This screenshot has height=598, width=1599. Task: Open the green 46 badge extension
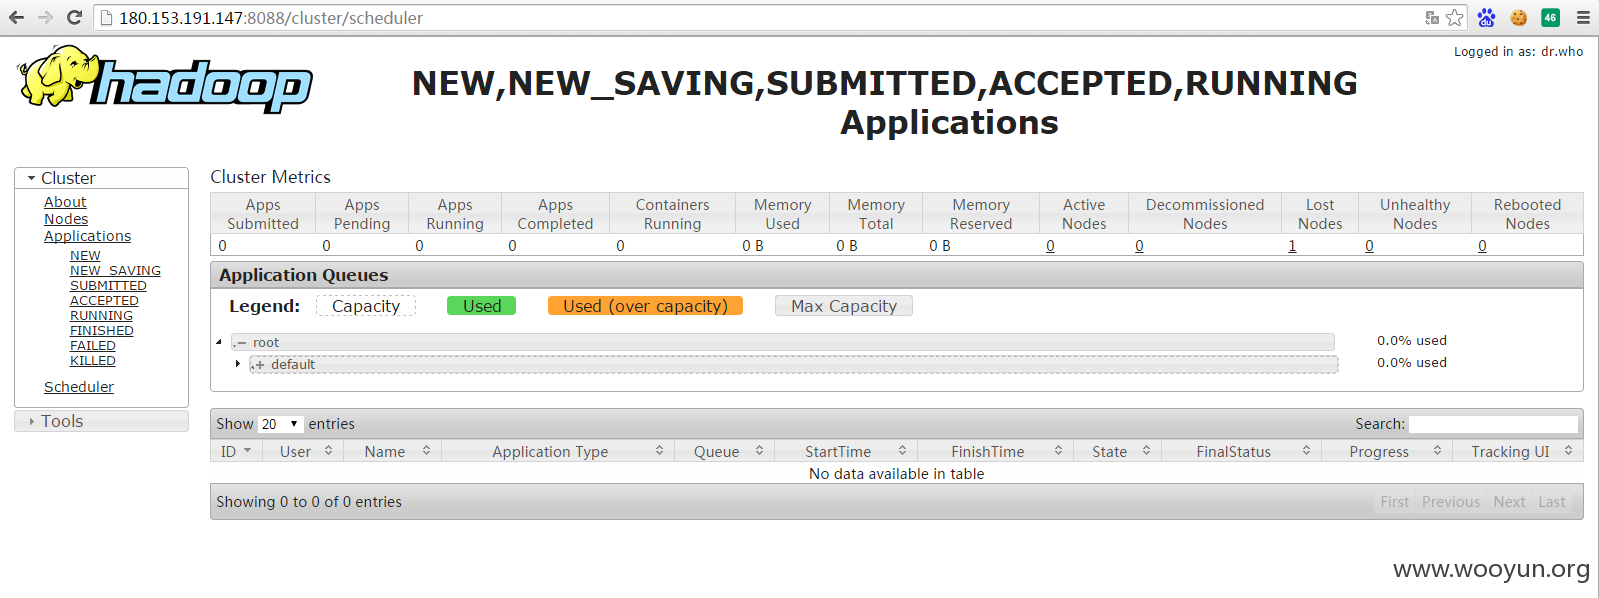click(x=1550, y=17)
